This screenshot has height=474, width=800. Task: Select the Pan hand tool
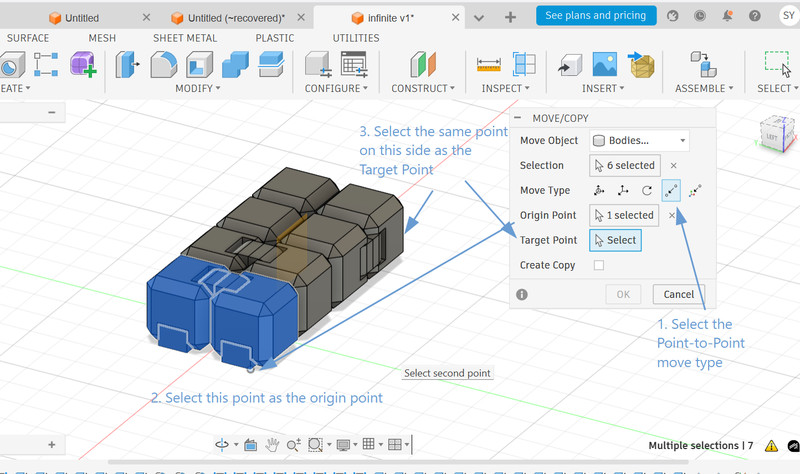point(272,444)
